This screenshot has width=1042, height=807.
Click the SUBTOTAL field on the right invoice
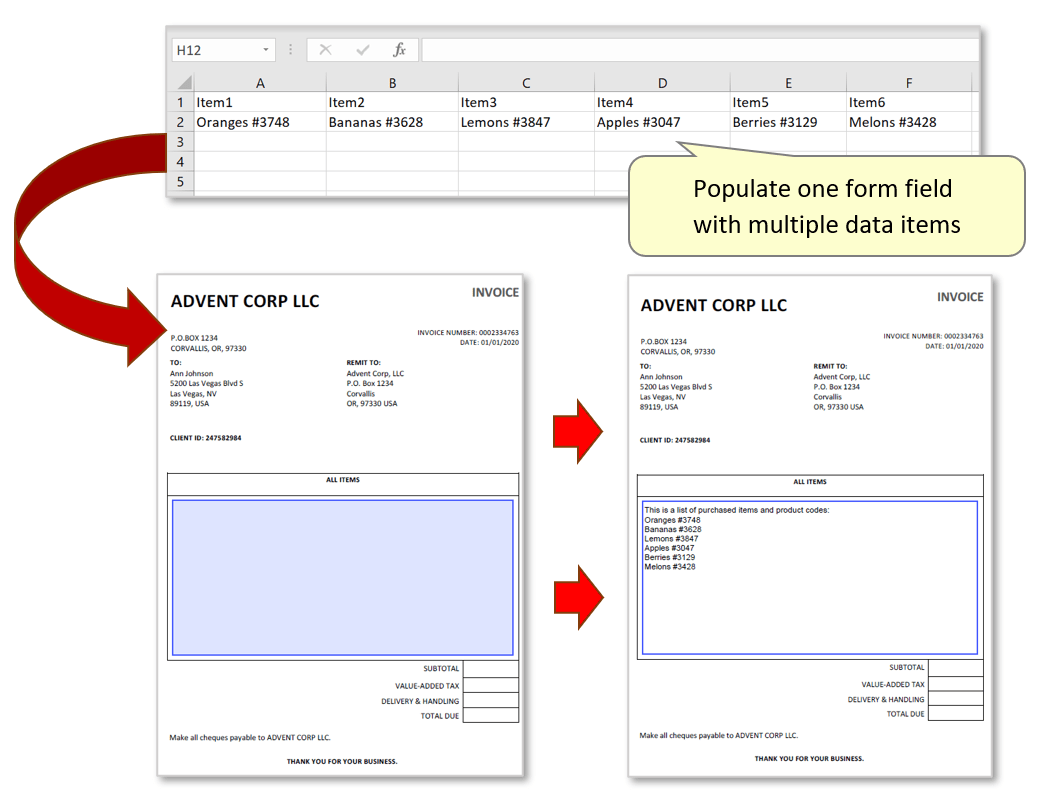[x=955, y=667]
